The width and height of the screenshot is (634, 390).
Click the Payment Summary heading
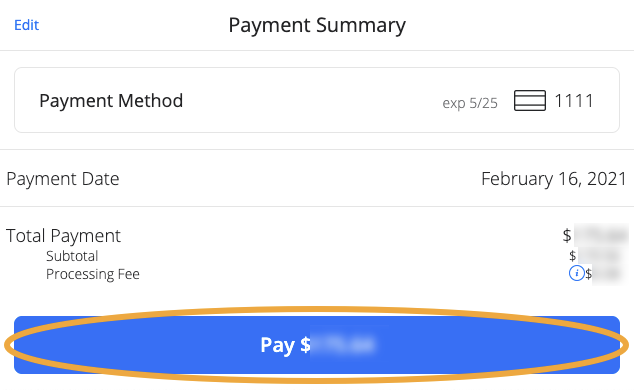pos(317,25)
